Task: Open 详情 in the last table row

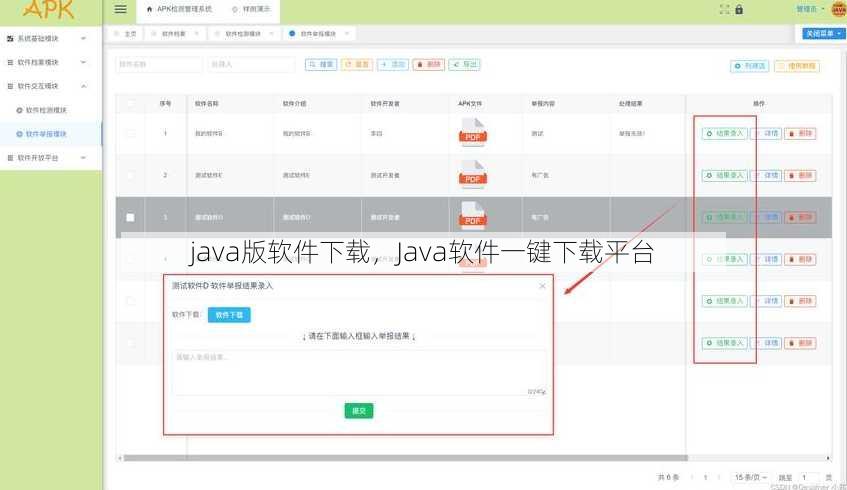Action: (767, 343)
